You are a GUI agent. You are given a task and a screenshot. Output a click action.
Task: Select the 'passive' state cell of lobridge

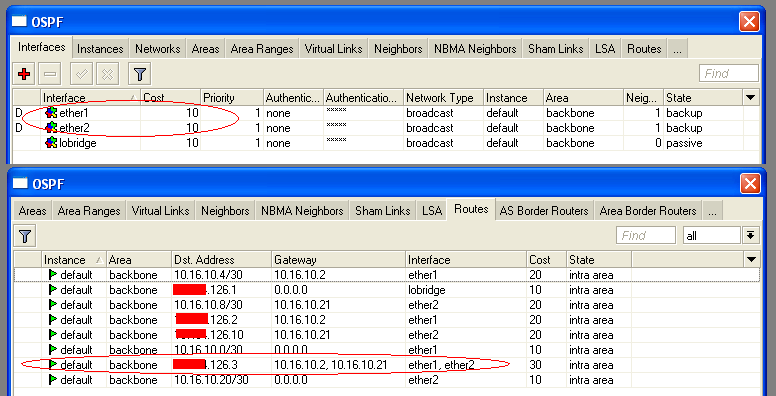pos(703,143)
